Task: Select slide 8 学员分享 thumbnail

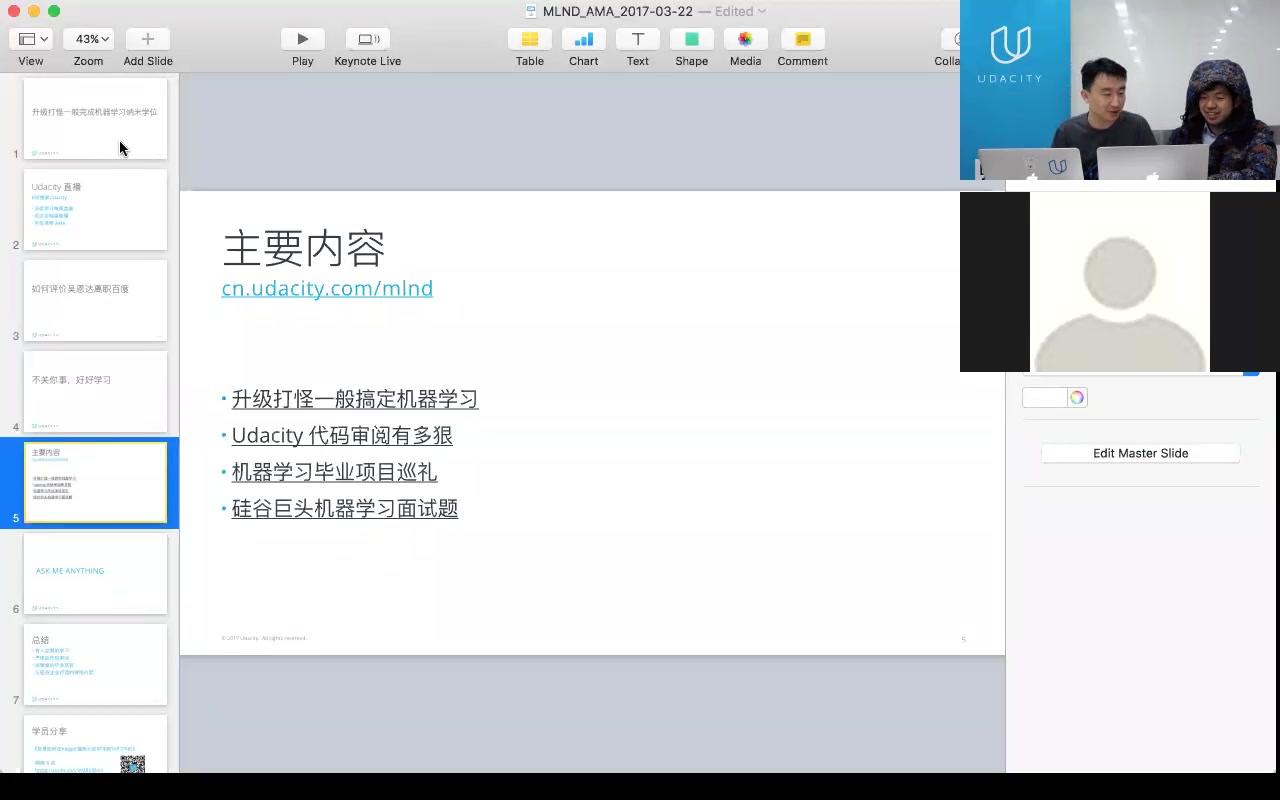Action: [x=95, y=744]
